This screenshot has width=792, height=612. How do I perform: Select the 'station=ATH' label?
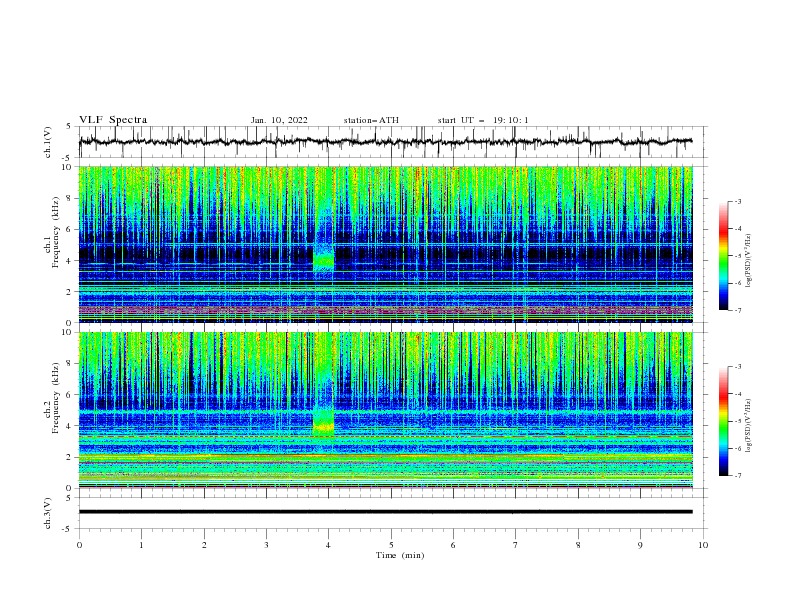coord(371,120)
